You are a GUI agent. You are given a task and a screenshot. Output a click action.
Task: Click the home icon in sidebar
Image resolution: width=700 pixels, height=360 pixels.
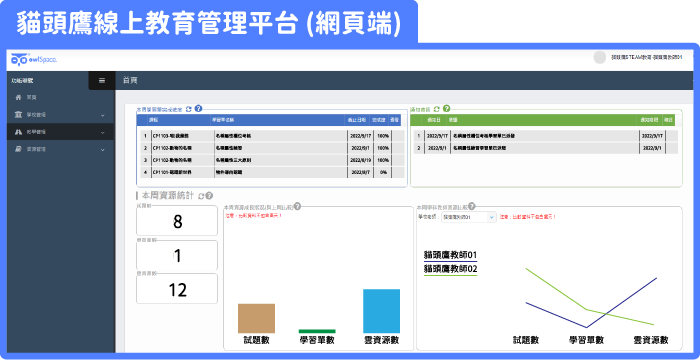pyautogui.click(x=18, y=97)
